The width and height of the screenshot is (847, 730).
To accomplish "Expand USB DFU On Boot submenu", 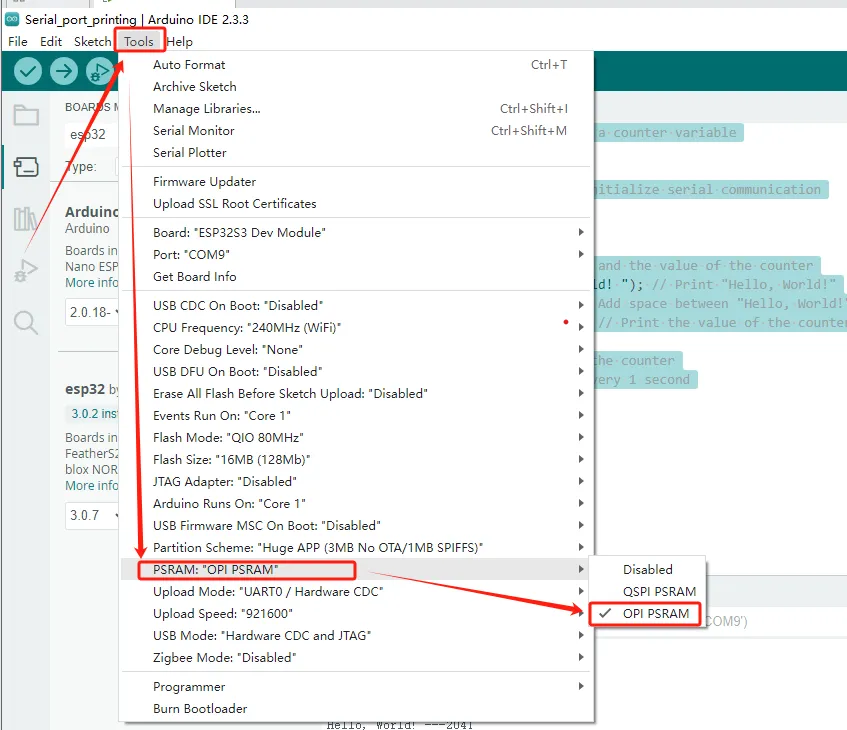I will pyautogui.click(x=357, y=372).
